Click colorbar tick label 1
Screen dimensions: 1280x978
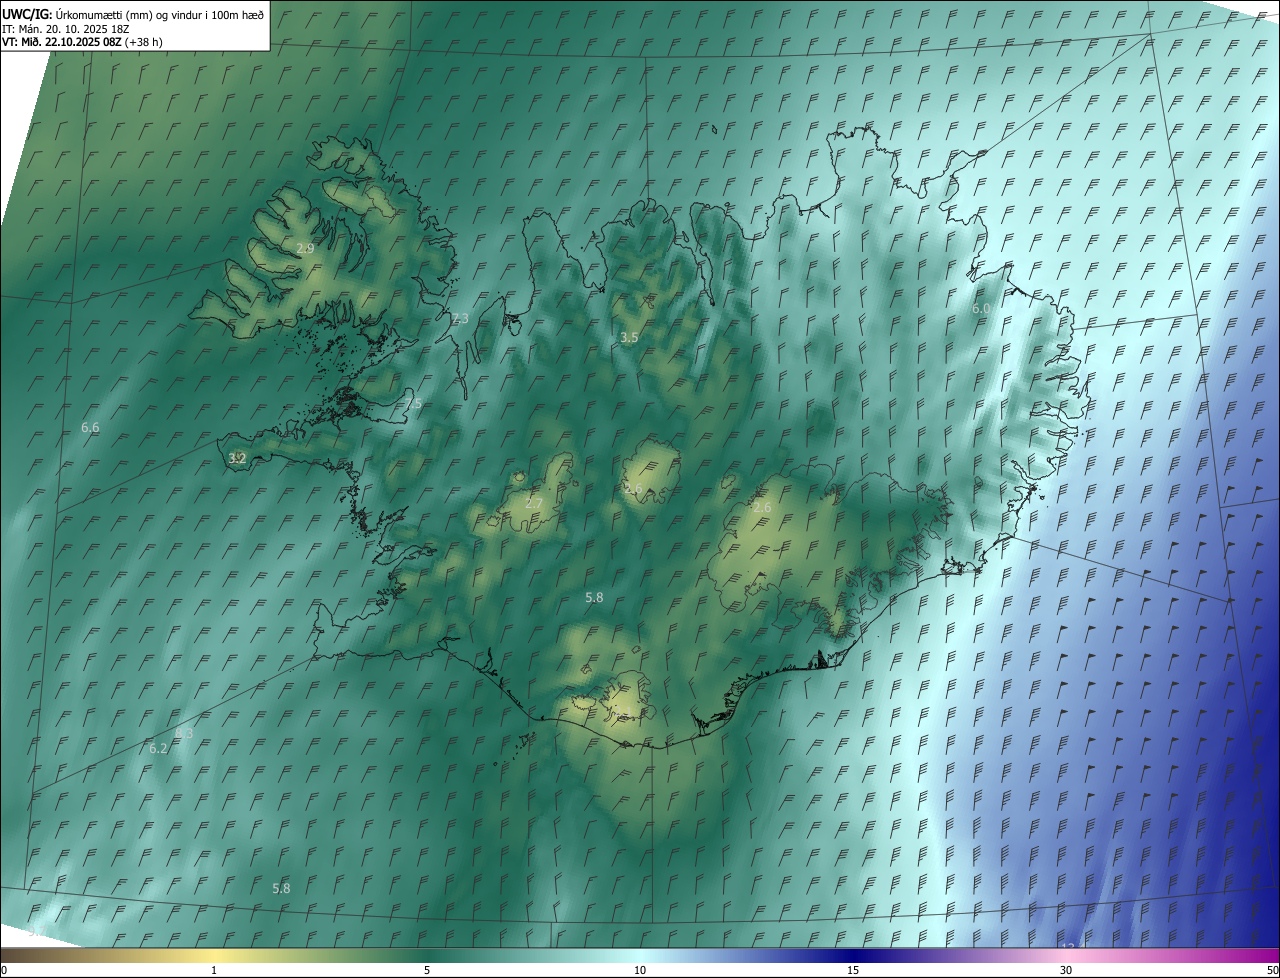click(214, 970)
